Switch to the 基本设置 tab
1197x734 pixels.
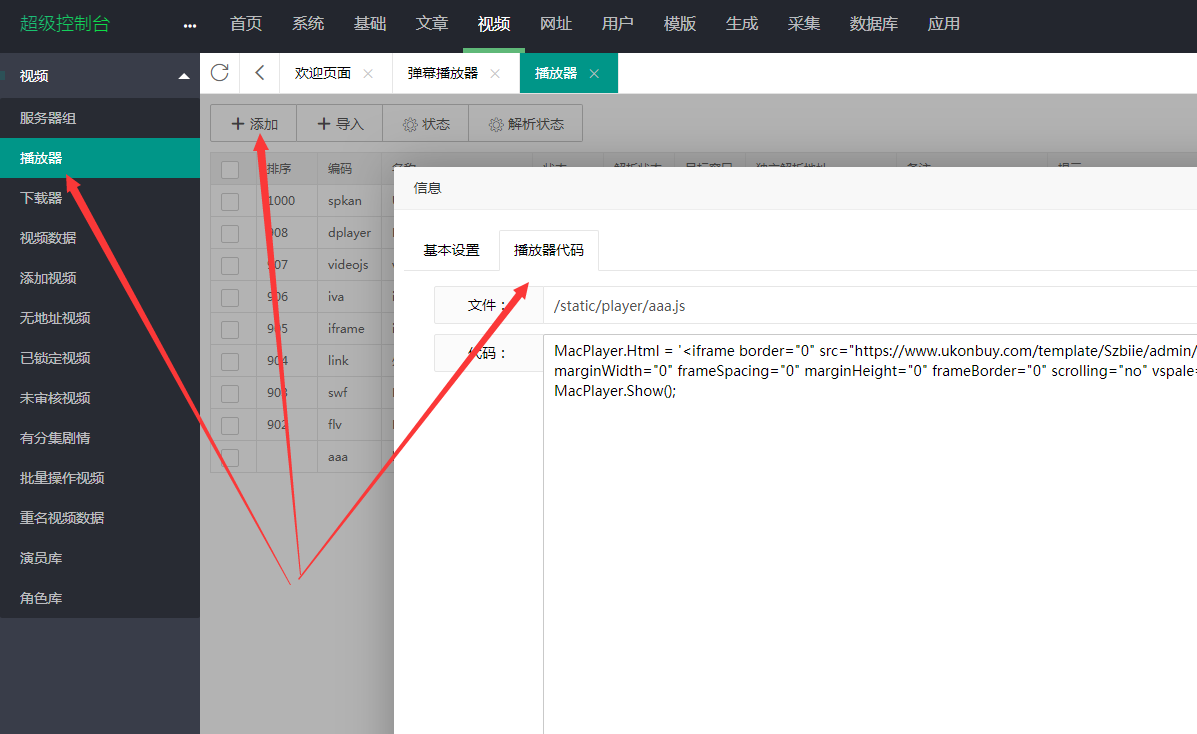[x=451, y=250]
